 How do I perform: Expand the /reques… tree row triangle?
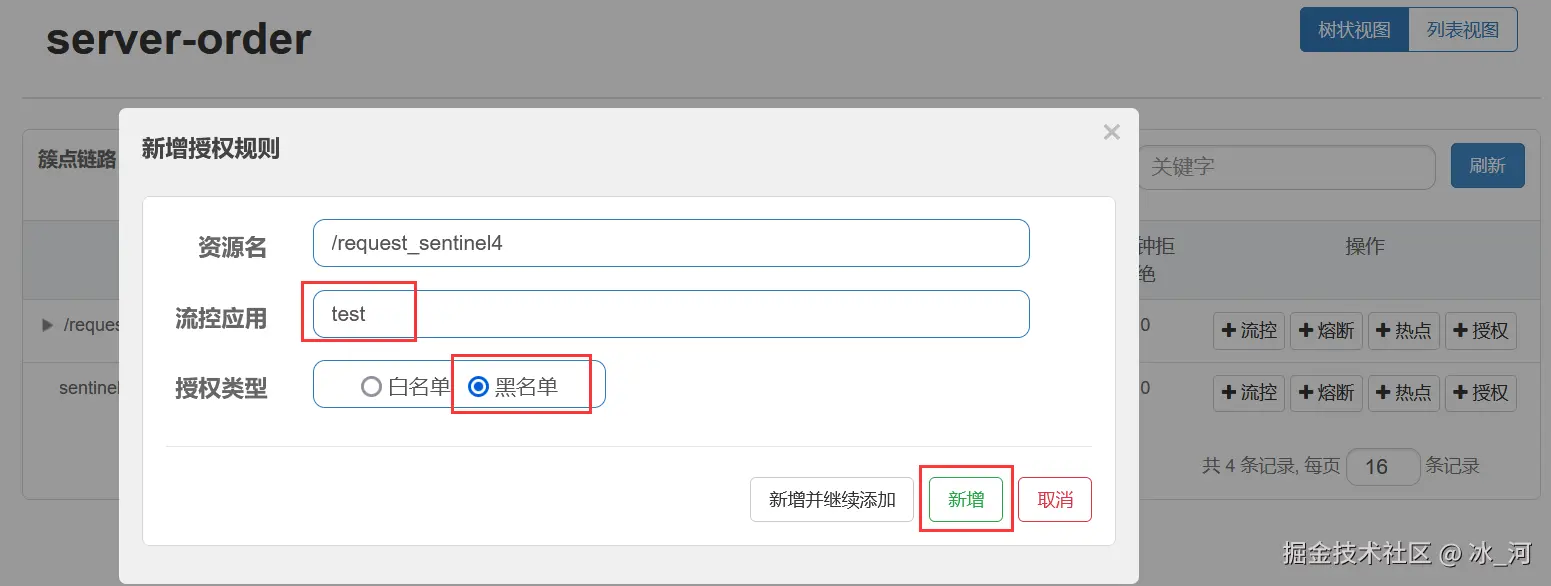pos(47,325)
